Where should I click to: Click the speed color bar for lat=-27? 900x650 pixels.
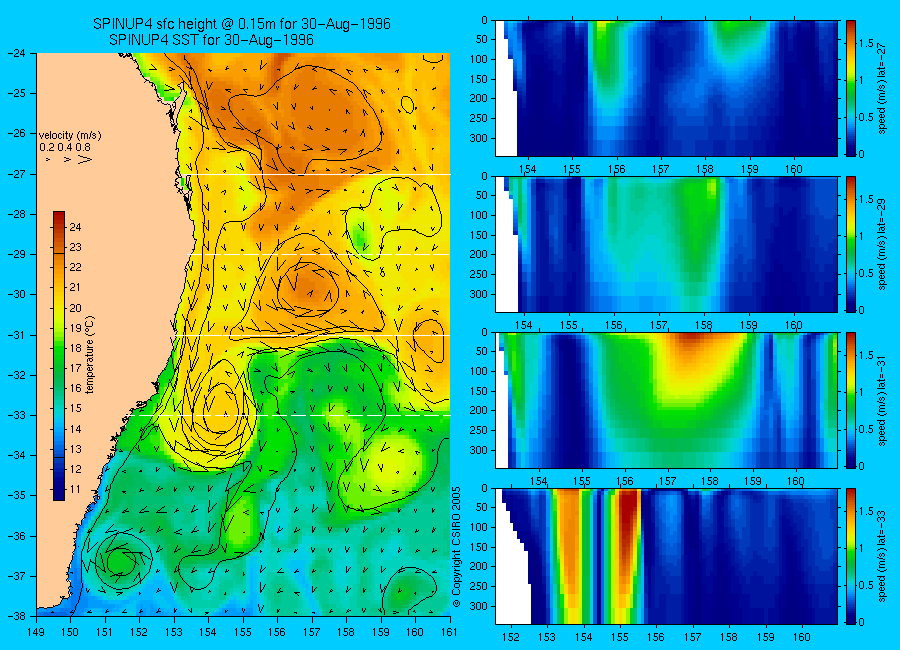click(851, 88)
